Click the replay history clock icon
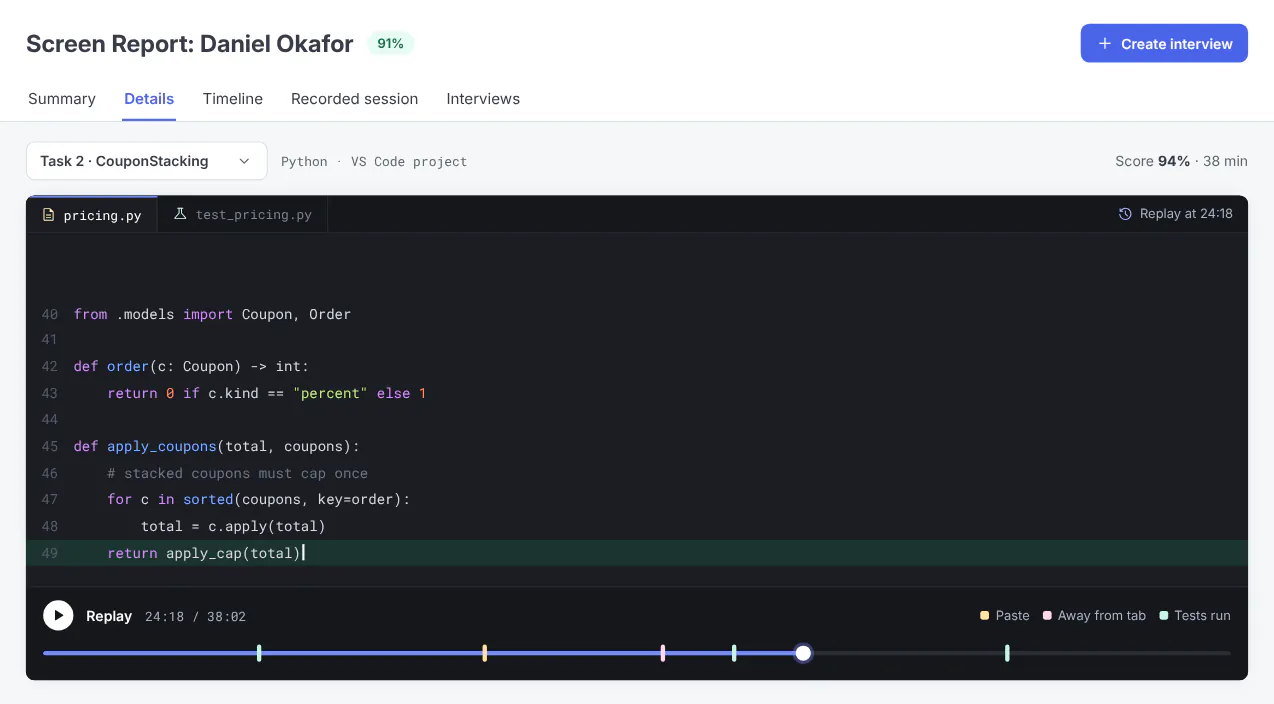The height and width of the screenshot is (704, 1274). [1125, 214]
